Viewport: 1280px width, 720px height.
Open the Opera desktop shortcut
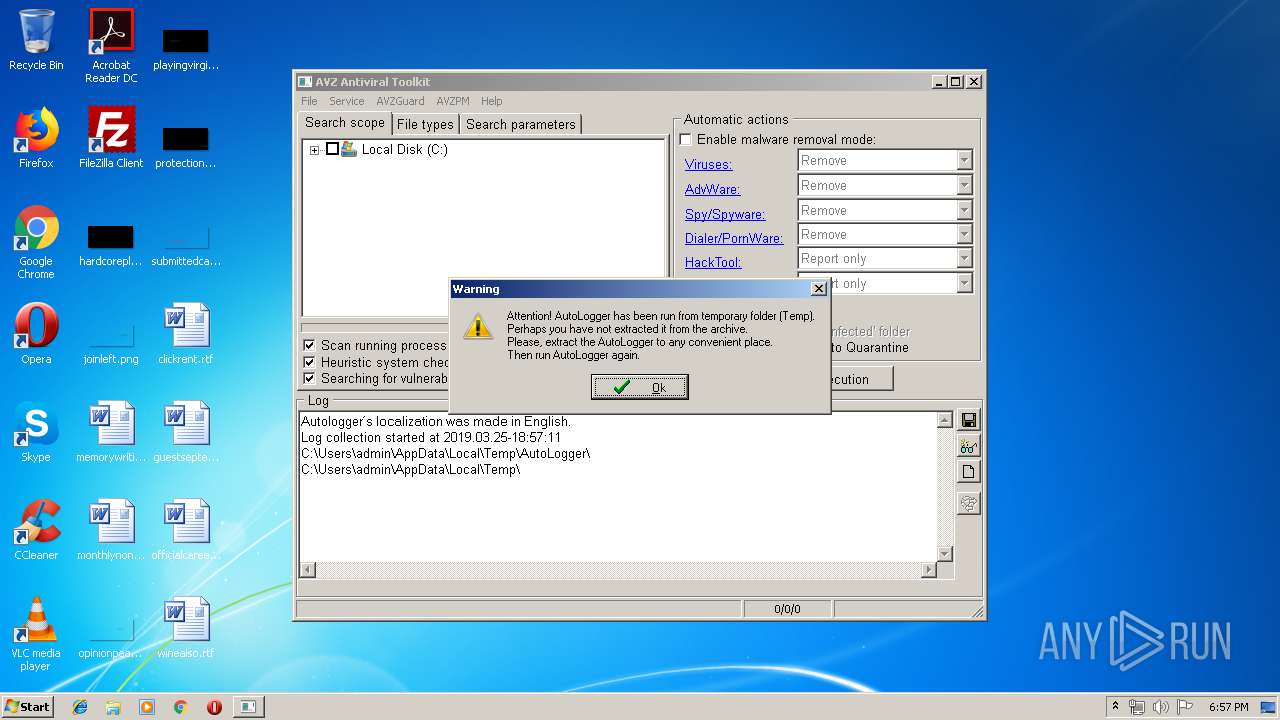pyautogui.click(x=36, y=334)
